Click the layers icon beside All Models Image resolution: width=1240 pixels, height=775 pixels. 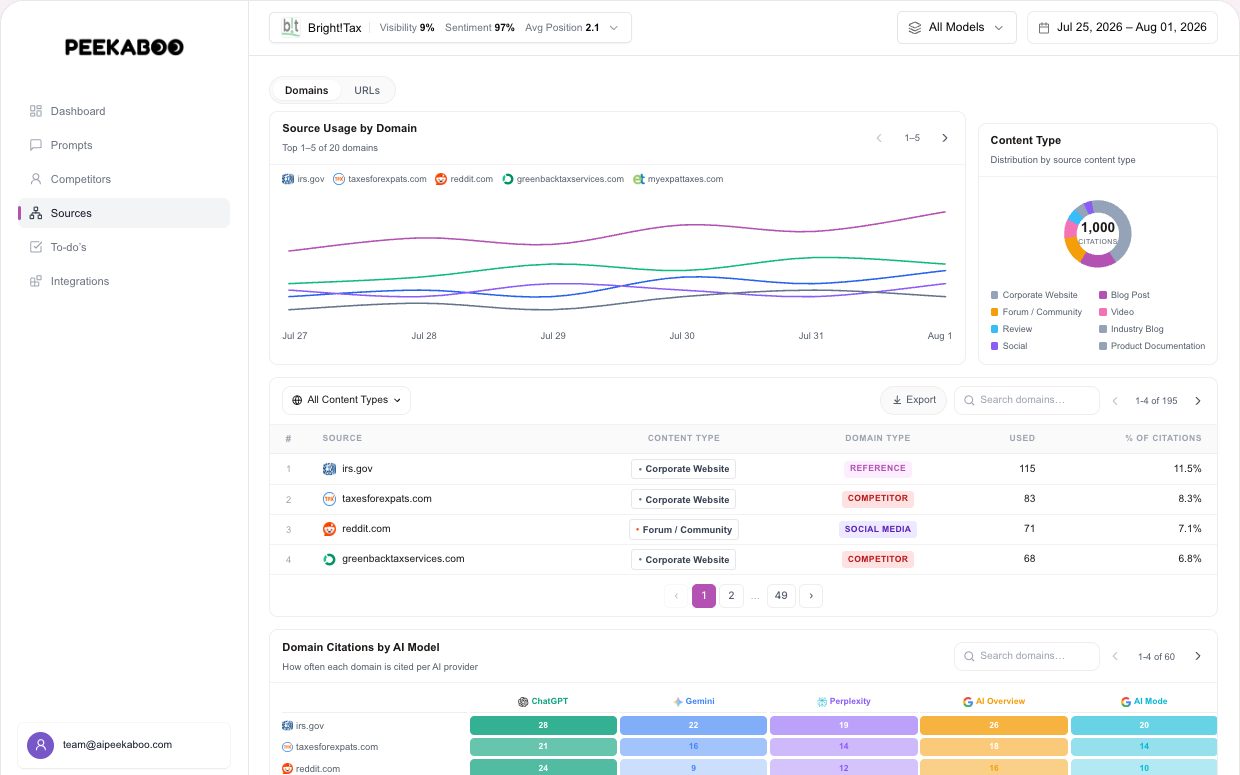(x=914, y=28)
